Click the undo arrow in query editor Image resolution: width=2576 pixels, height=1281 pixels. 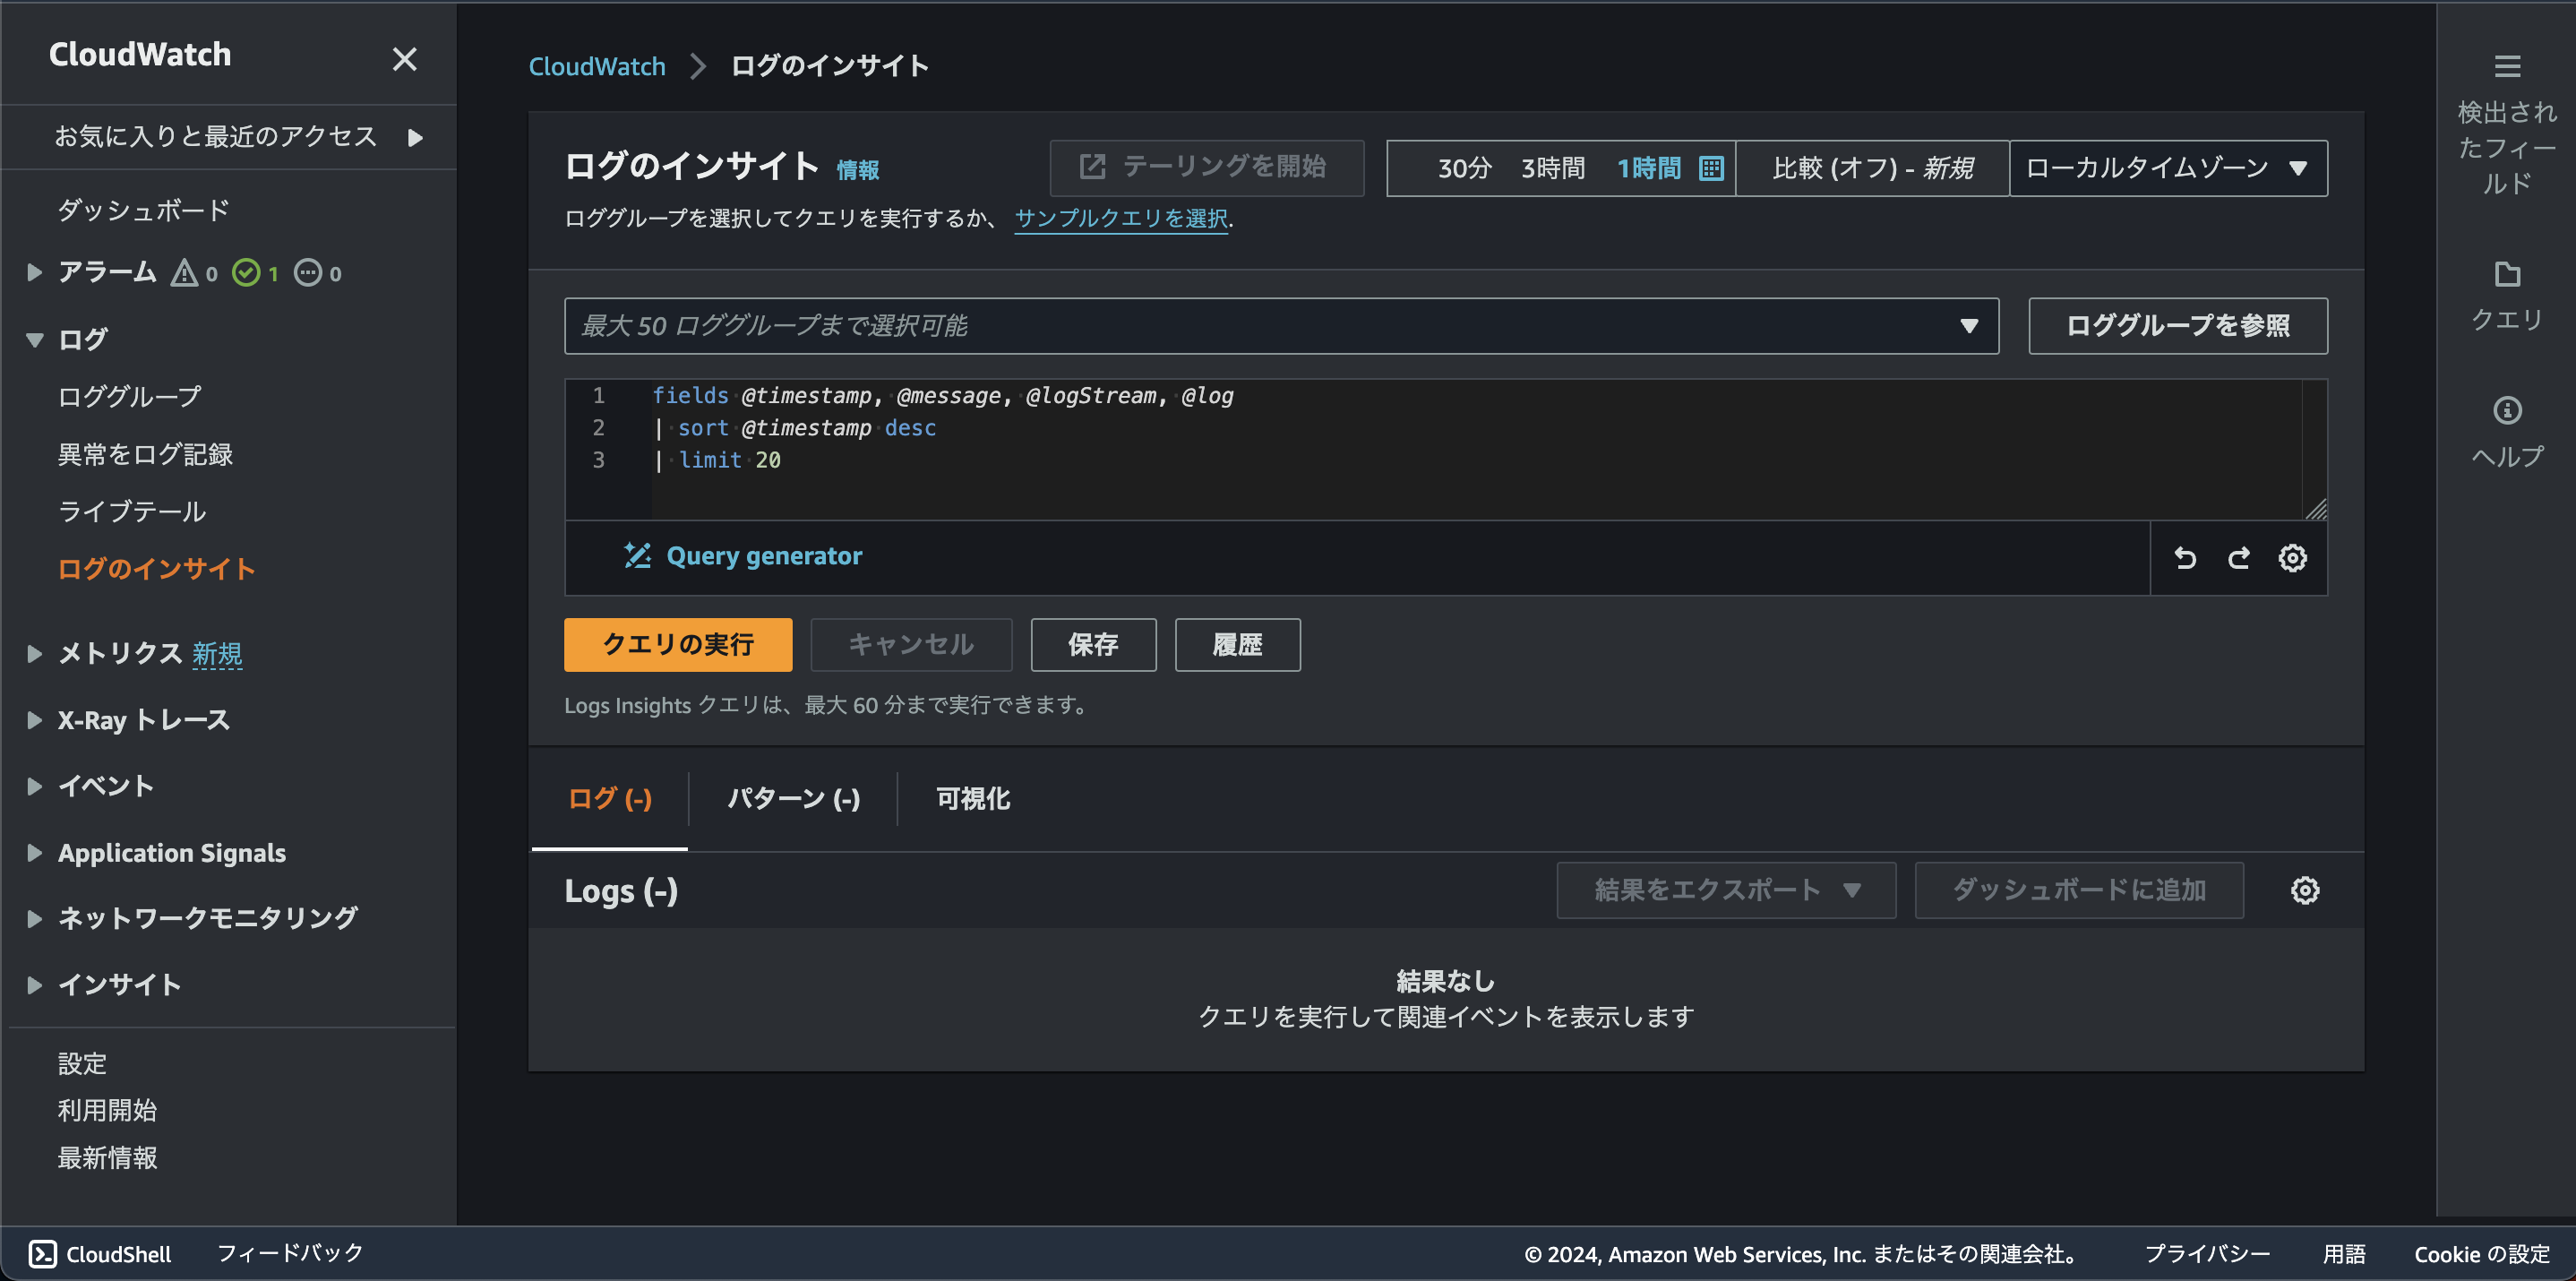pos(2185,558)
